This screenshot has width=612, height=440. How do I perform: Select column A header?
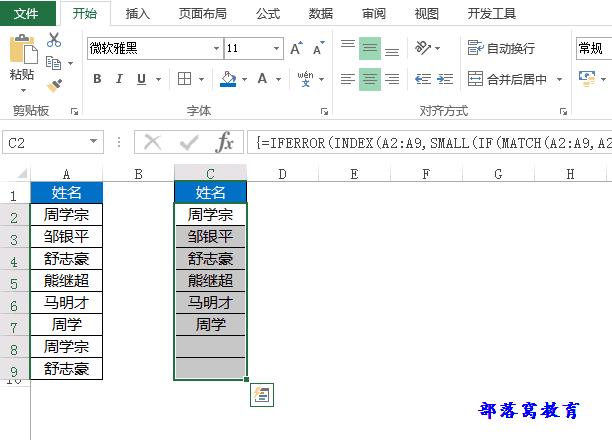(x=66, y=173)
